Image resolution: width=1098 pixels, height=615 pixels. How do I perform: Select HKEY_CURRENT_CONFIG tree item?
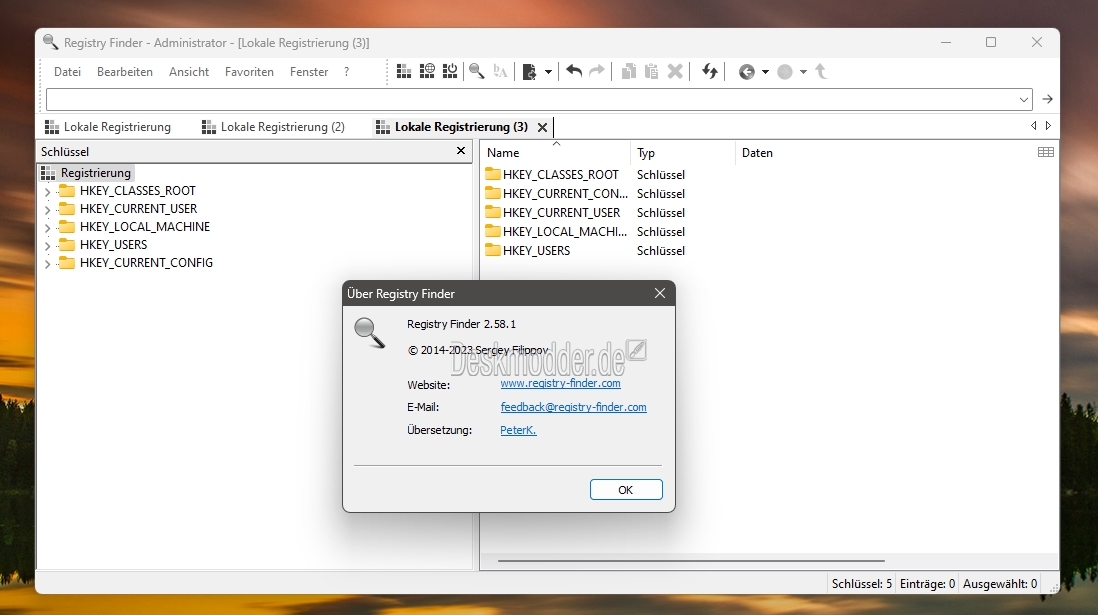click(x=146, y=263)
